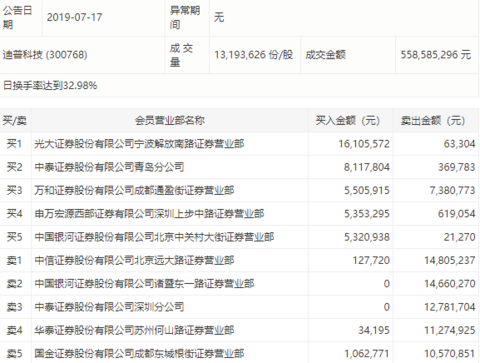
Task: Select 光大证券宁波解放南路证券营业部 row name
Action: point(139,144)
